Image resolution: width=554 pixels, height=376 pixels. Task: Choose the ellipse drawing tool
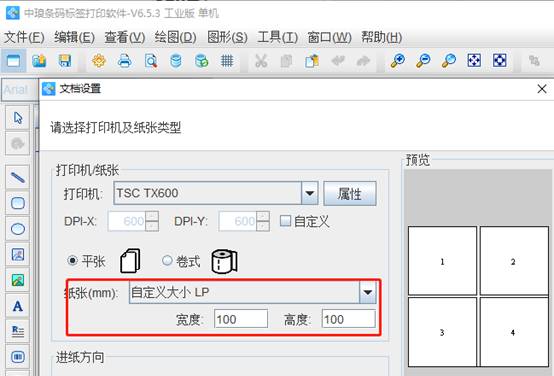click(x=18, y=229)
